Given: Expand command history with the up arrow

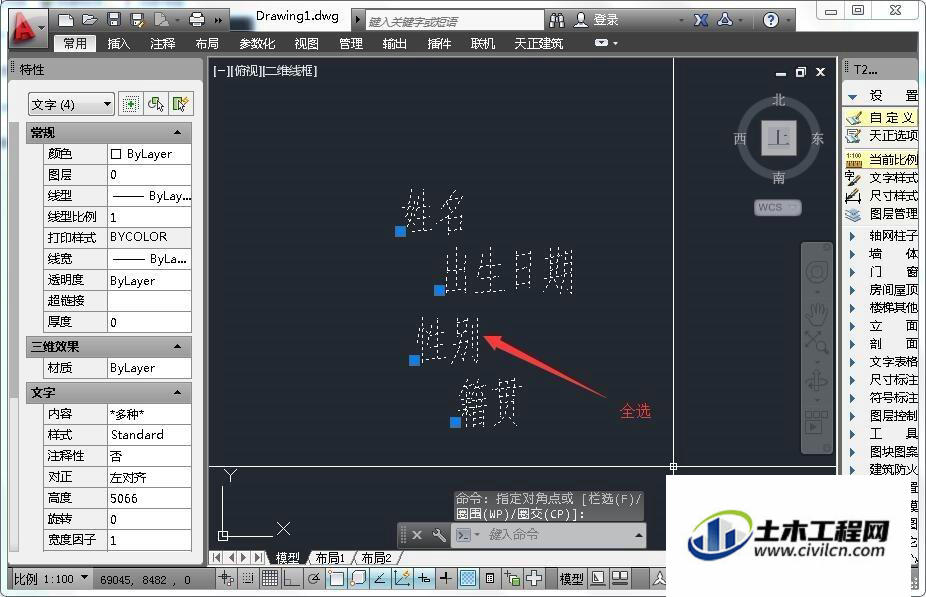Looking at the screenshot, I should [638, 535].
